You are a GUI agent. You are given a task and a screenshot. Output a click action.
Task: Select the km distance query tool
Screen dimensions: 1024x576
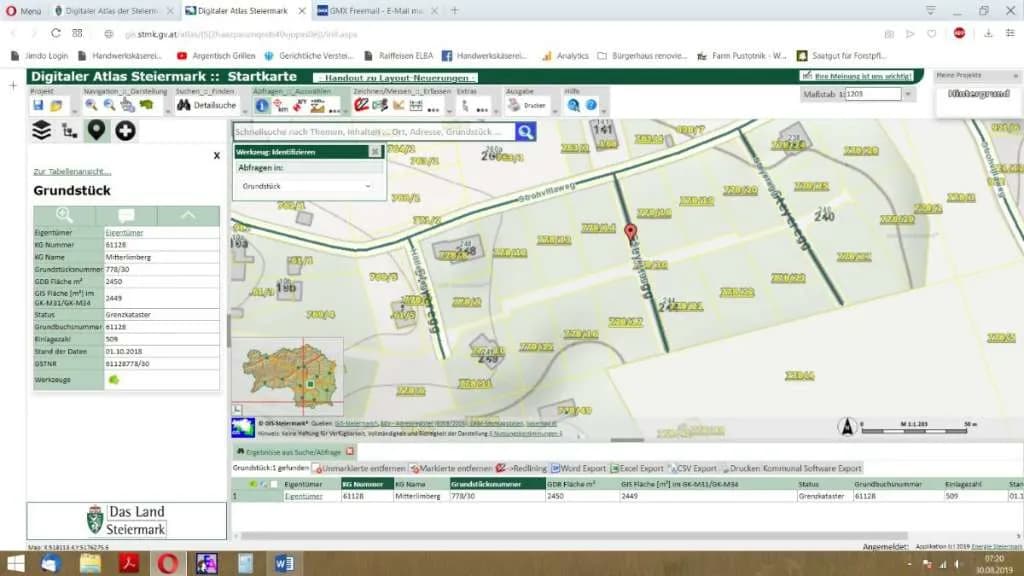pos(281,105)
